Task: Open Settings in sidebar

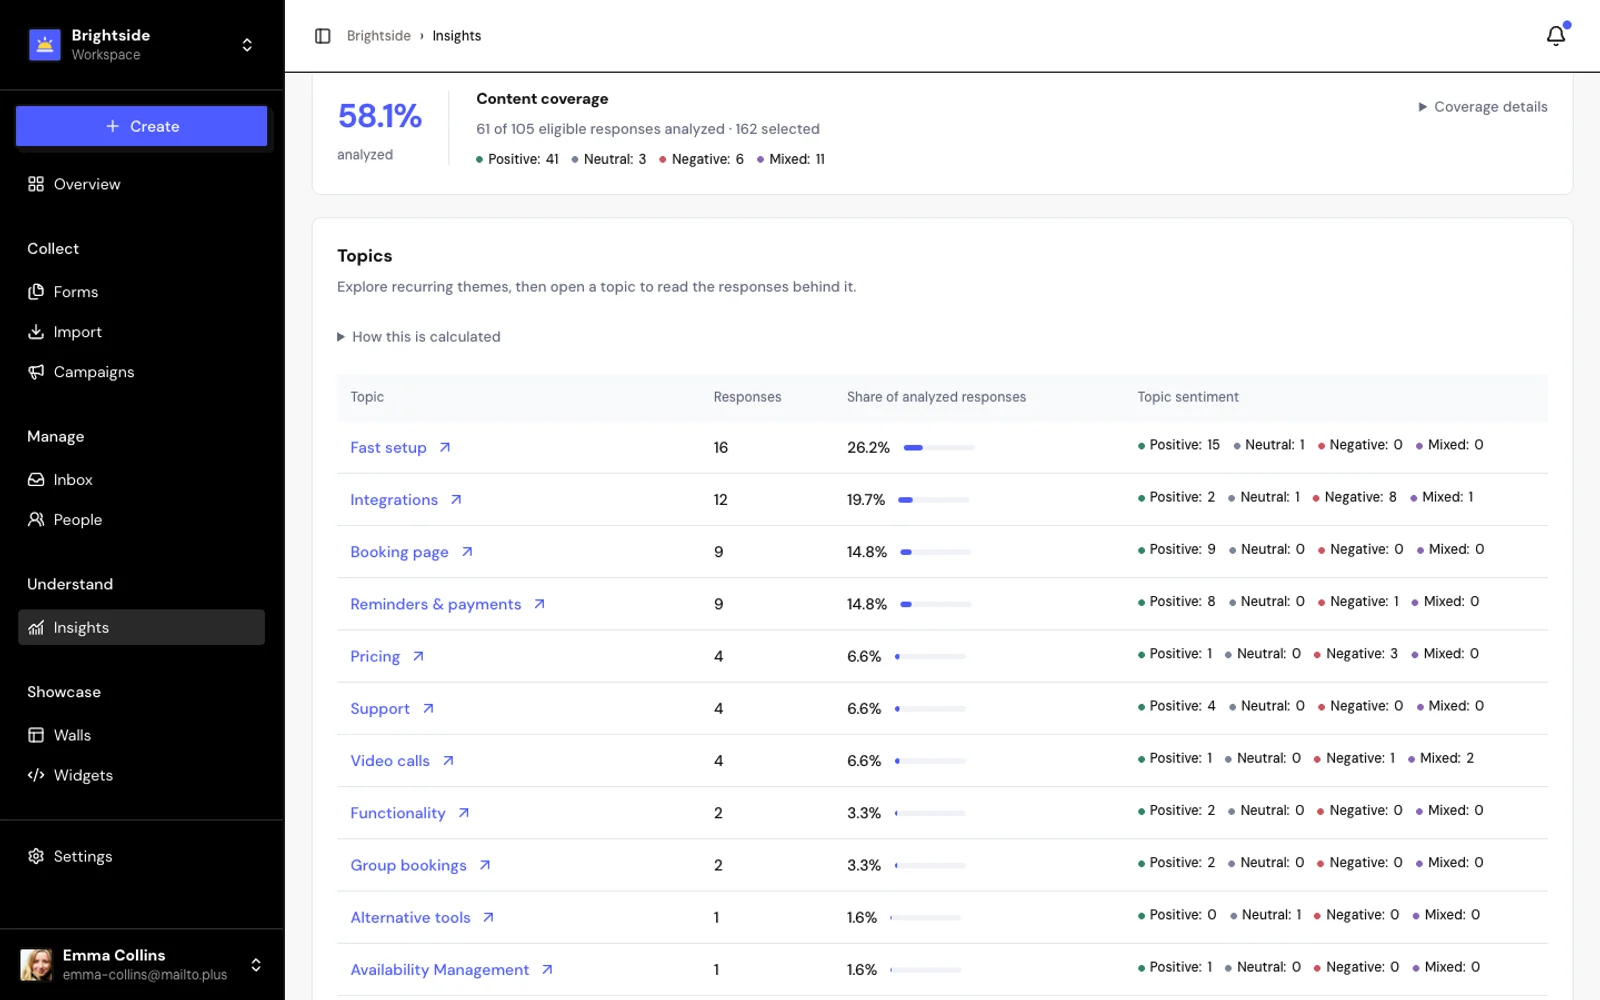Action: click(141, 857)
